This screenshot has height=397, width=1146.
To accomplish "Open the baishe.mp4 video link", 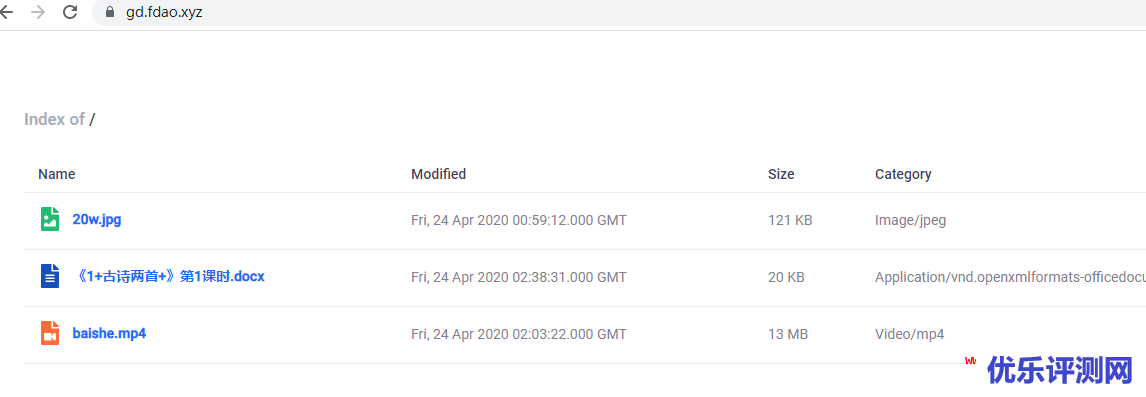I will click(110, 333).
